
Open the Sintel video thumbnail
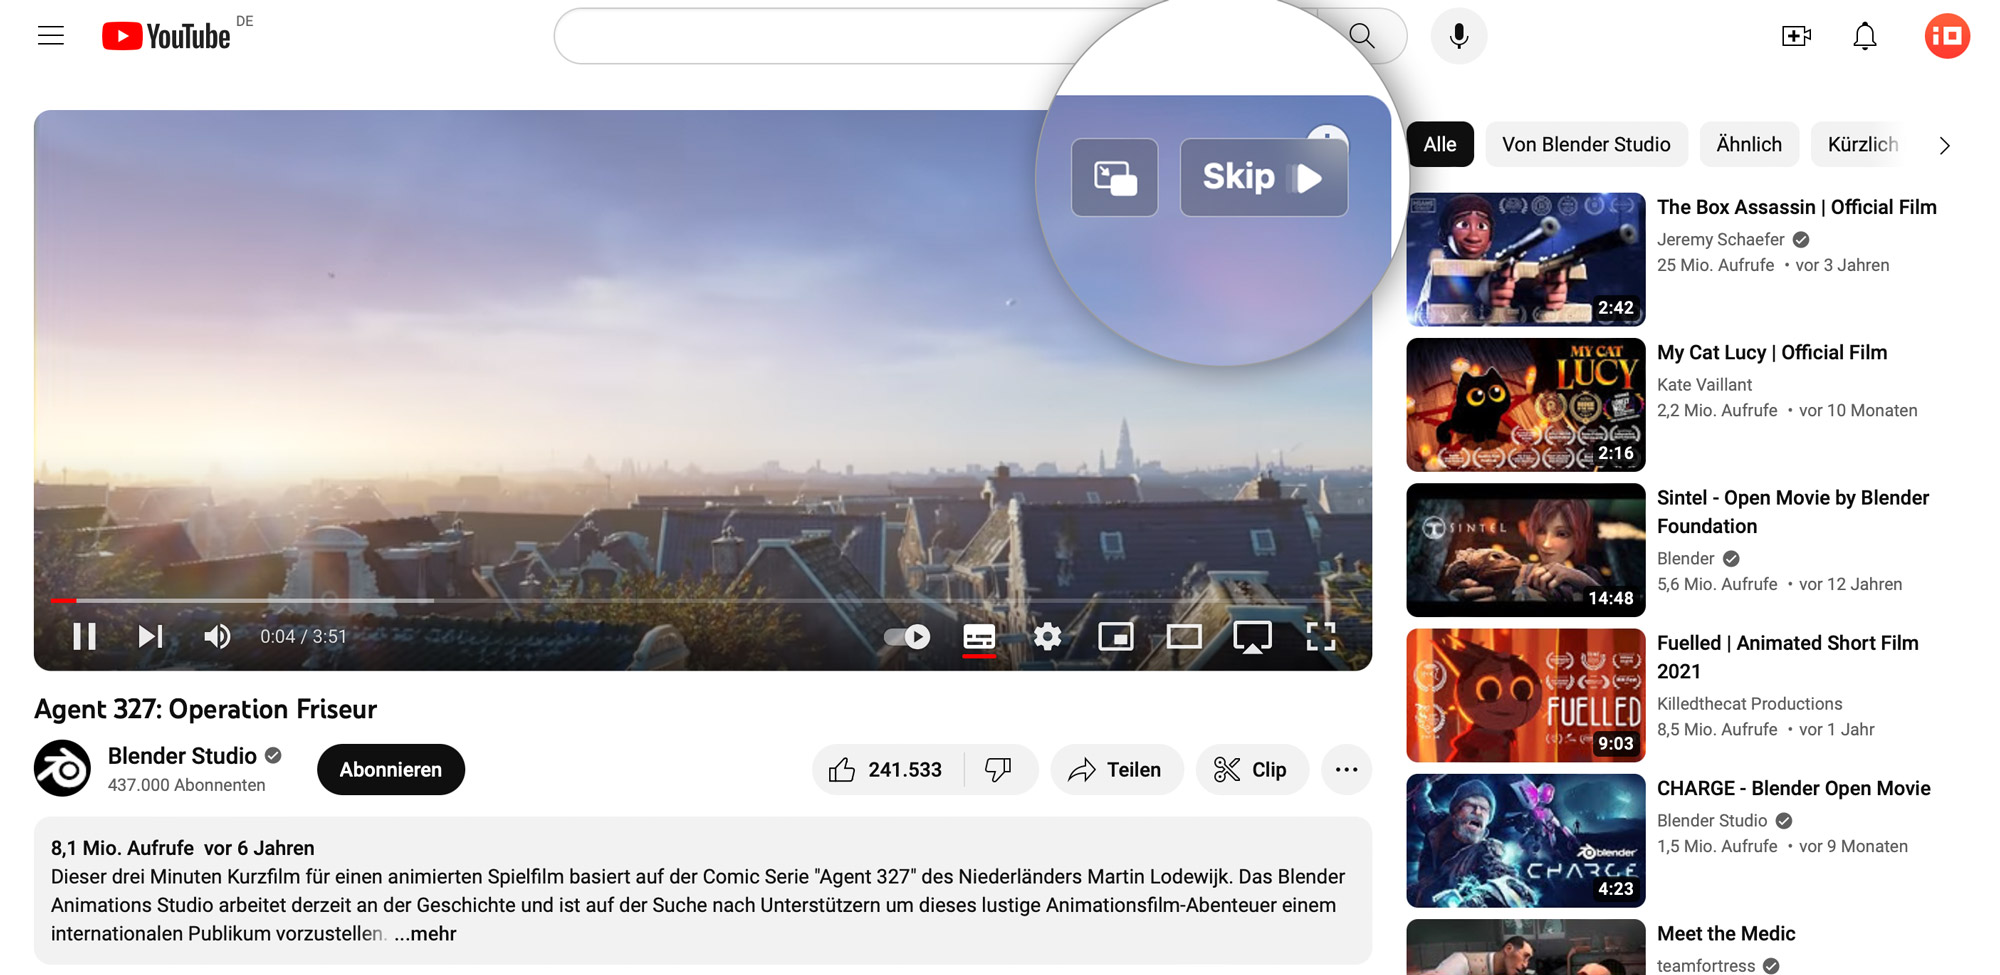(x=1526, y=550)
